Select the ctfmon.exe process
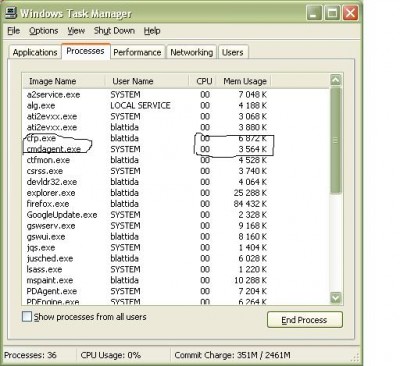 point(48,160)
